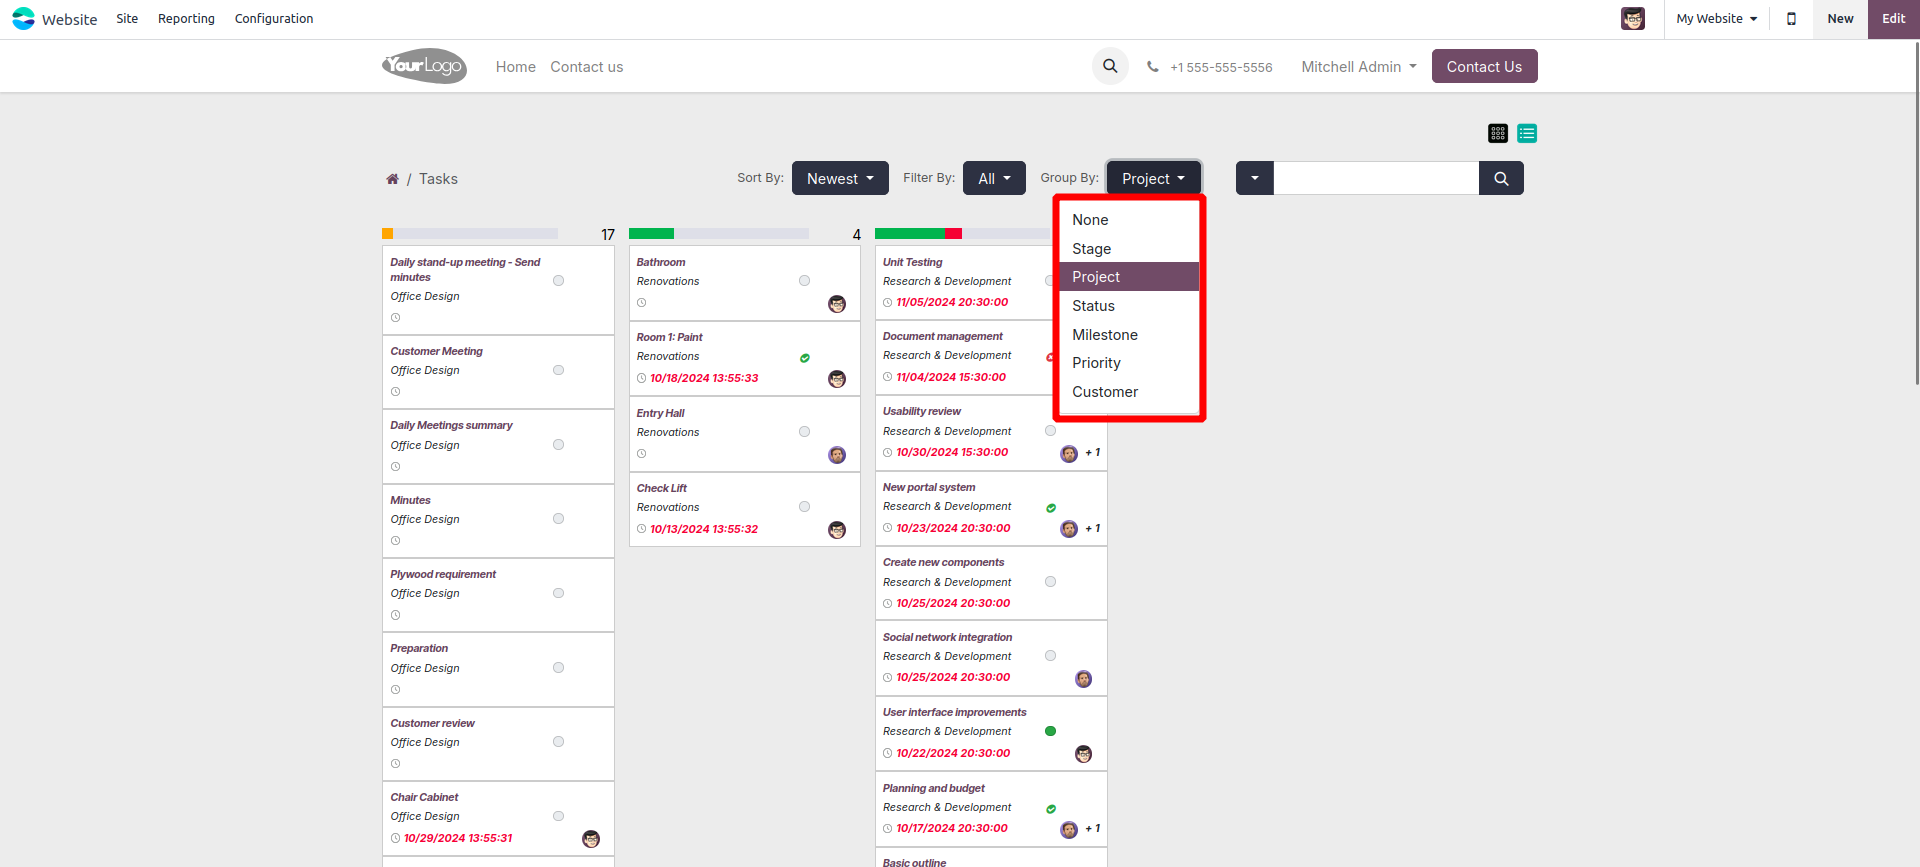Open the Filter By All dropdown
Image resolution: width=1920 pixels, height=867 pixels.
994,178
